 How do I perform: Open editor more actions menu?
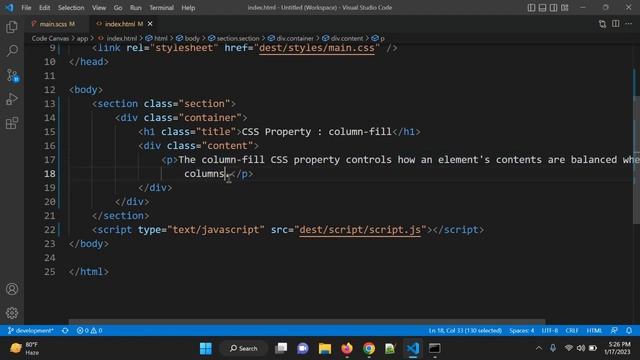pos(629,24)
